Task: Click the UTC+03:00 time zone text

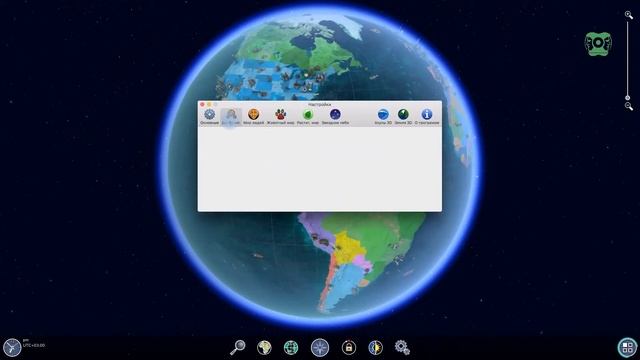Action: click(x=34, y=345)
